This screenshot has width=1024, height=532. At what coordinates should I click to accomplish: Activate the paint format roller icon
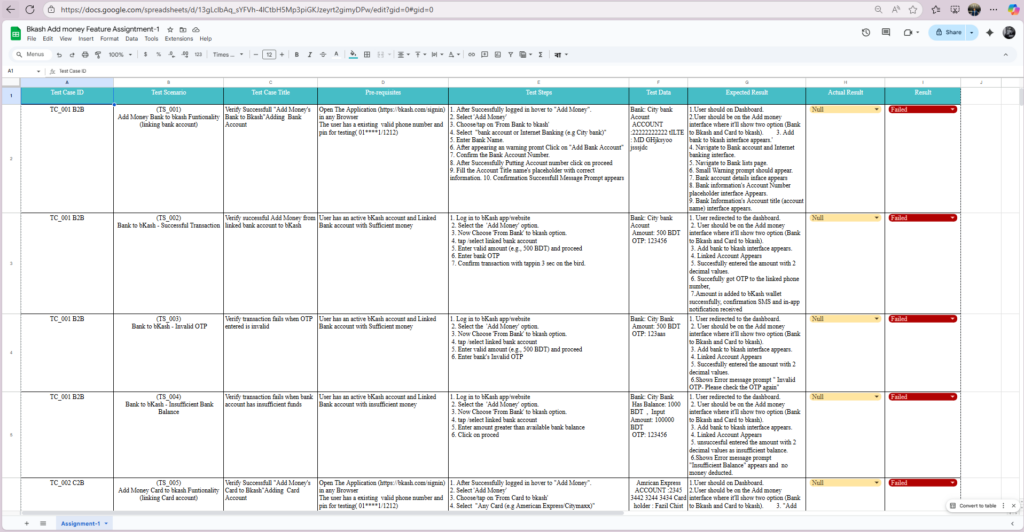[98, 55]
